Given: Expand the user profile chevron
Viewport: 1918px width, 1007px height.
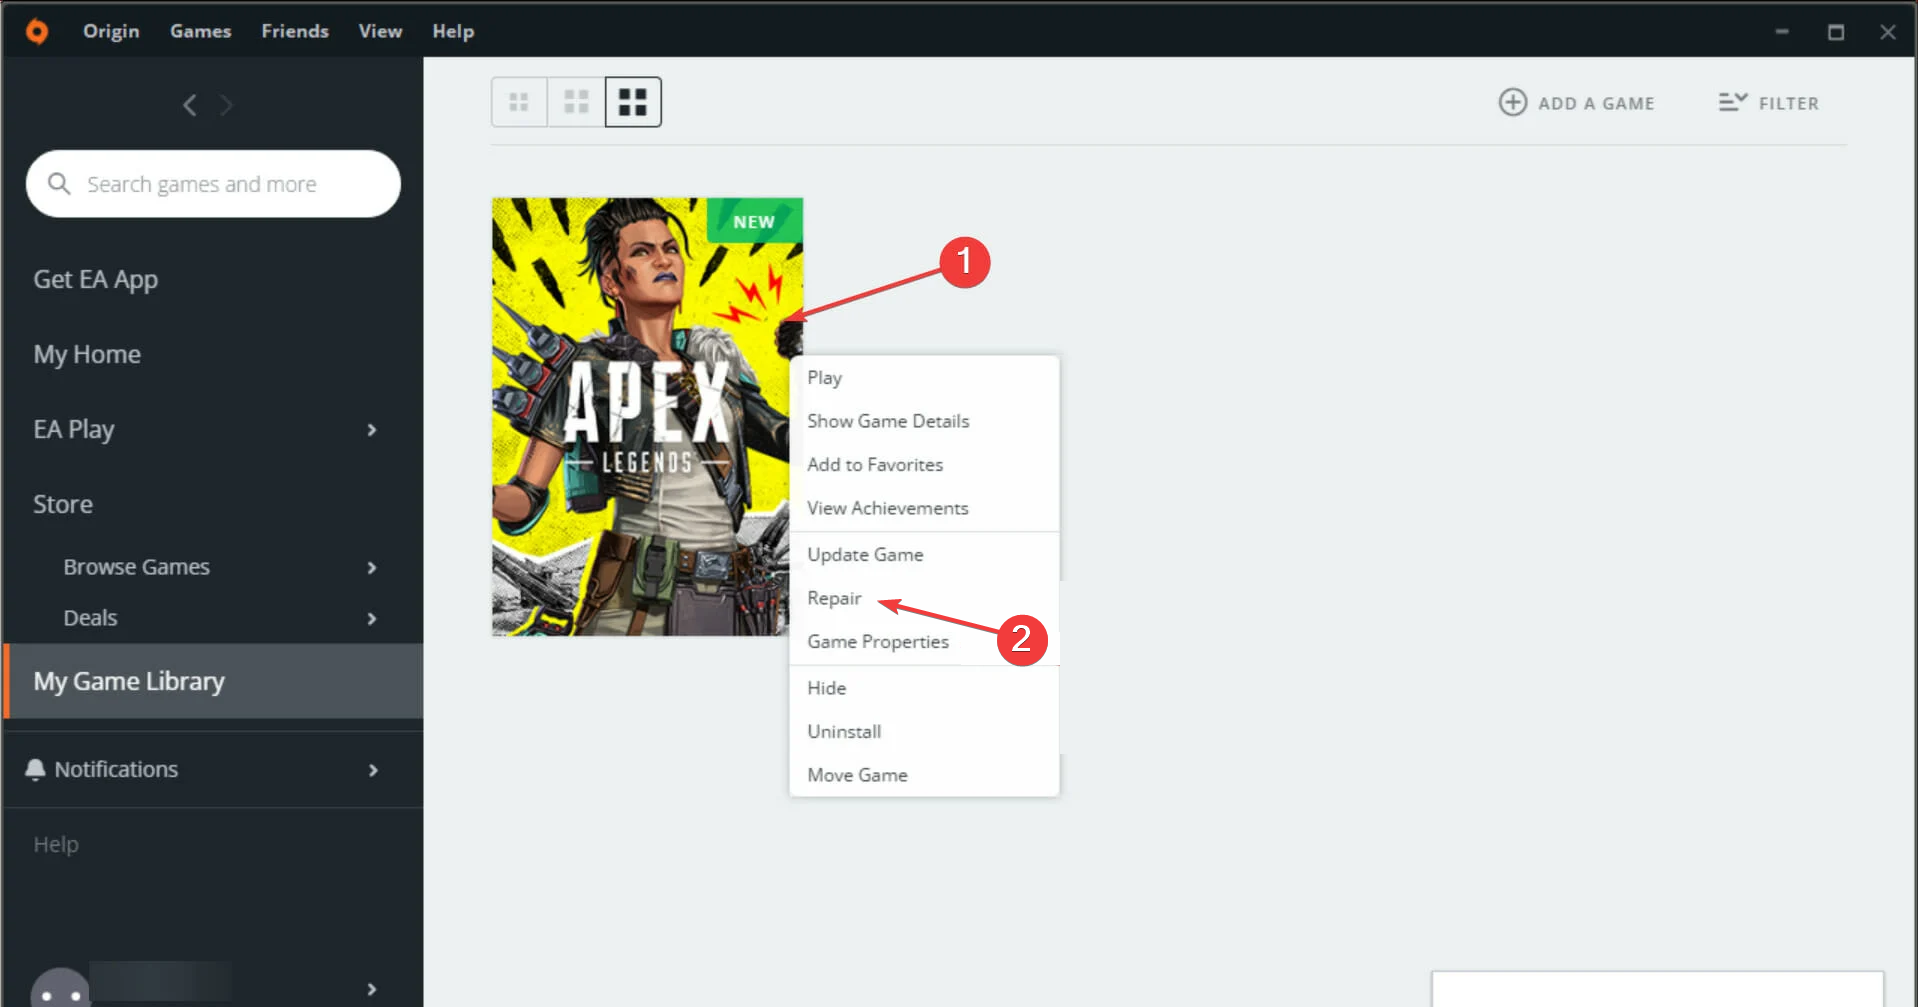Looking at the screenshot, I should [x=372, y=989].
